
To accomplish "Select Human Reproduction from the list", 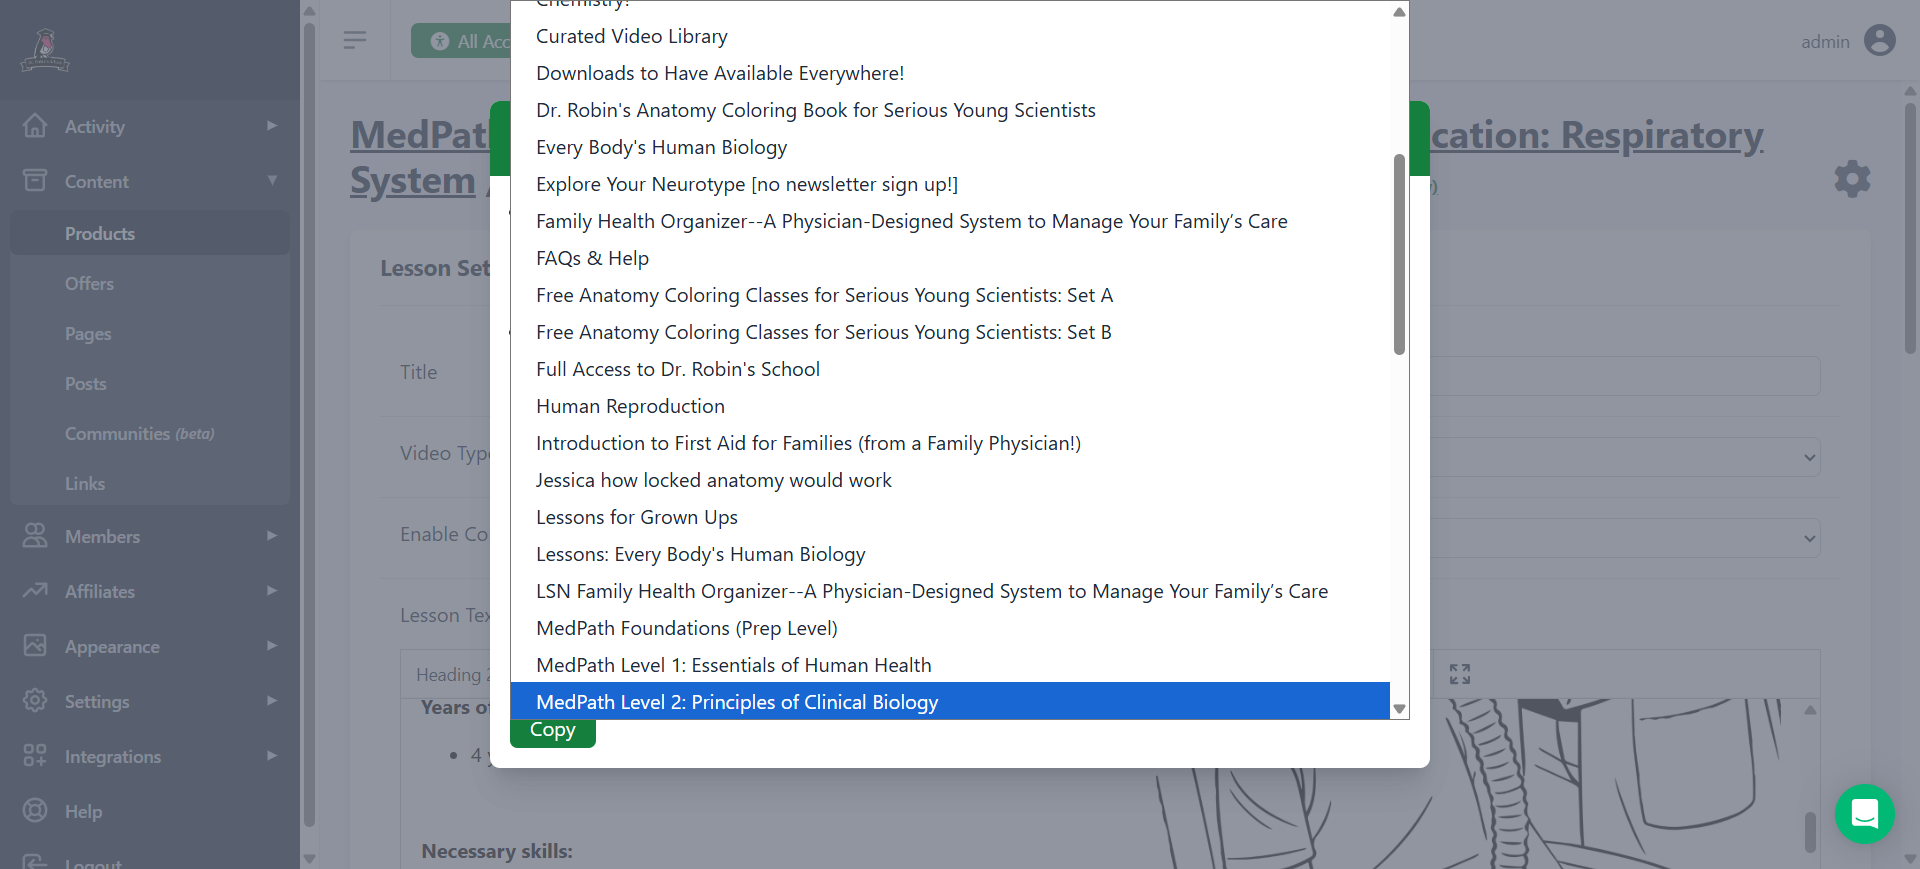I will click(x=630, y=406).
